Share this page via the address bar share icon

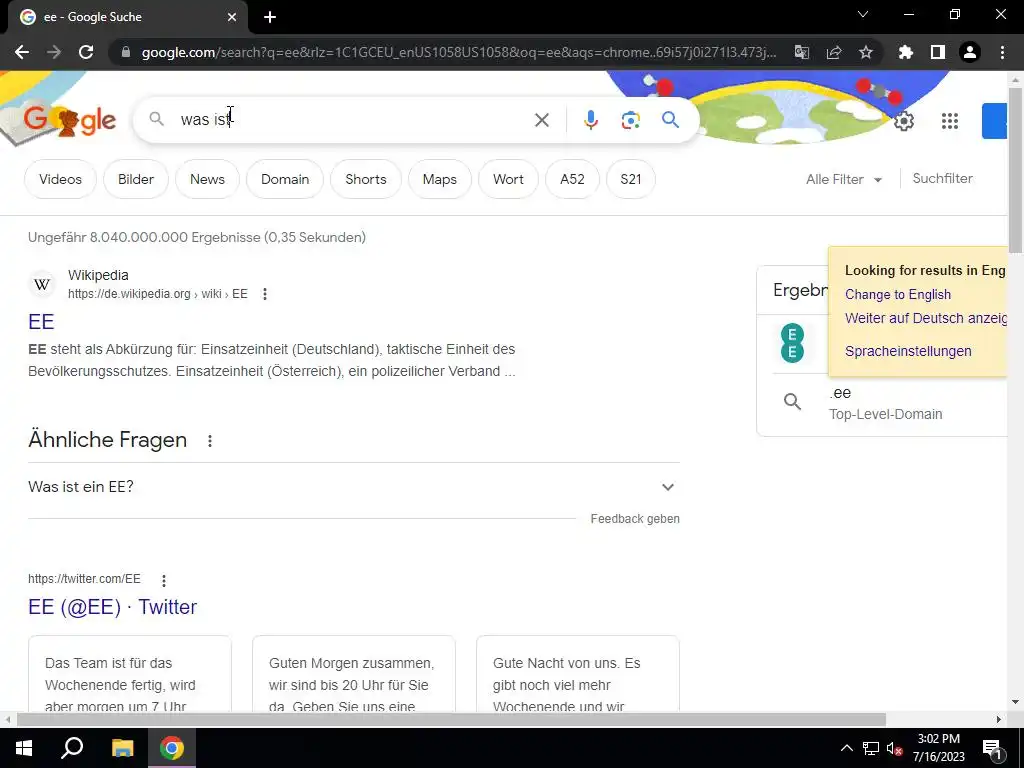pyautogui.click(x=834, y=52)
